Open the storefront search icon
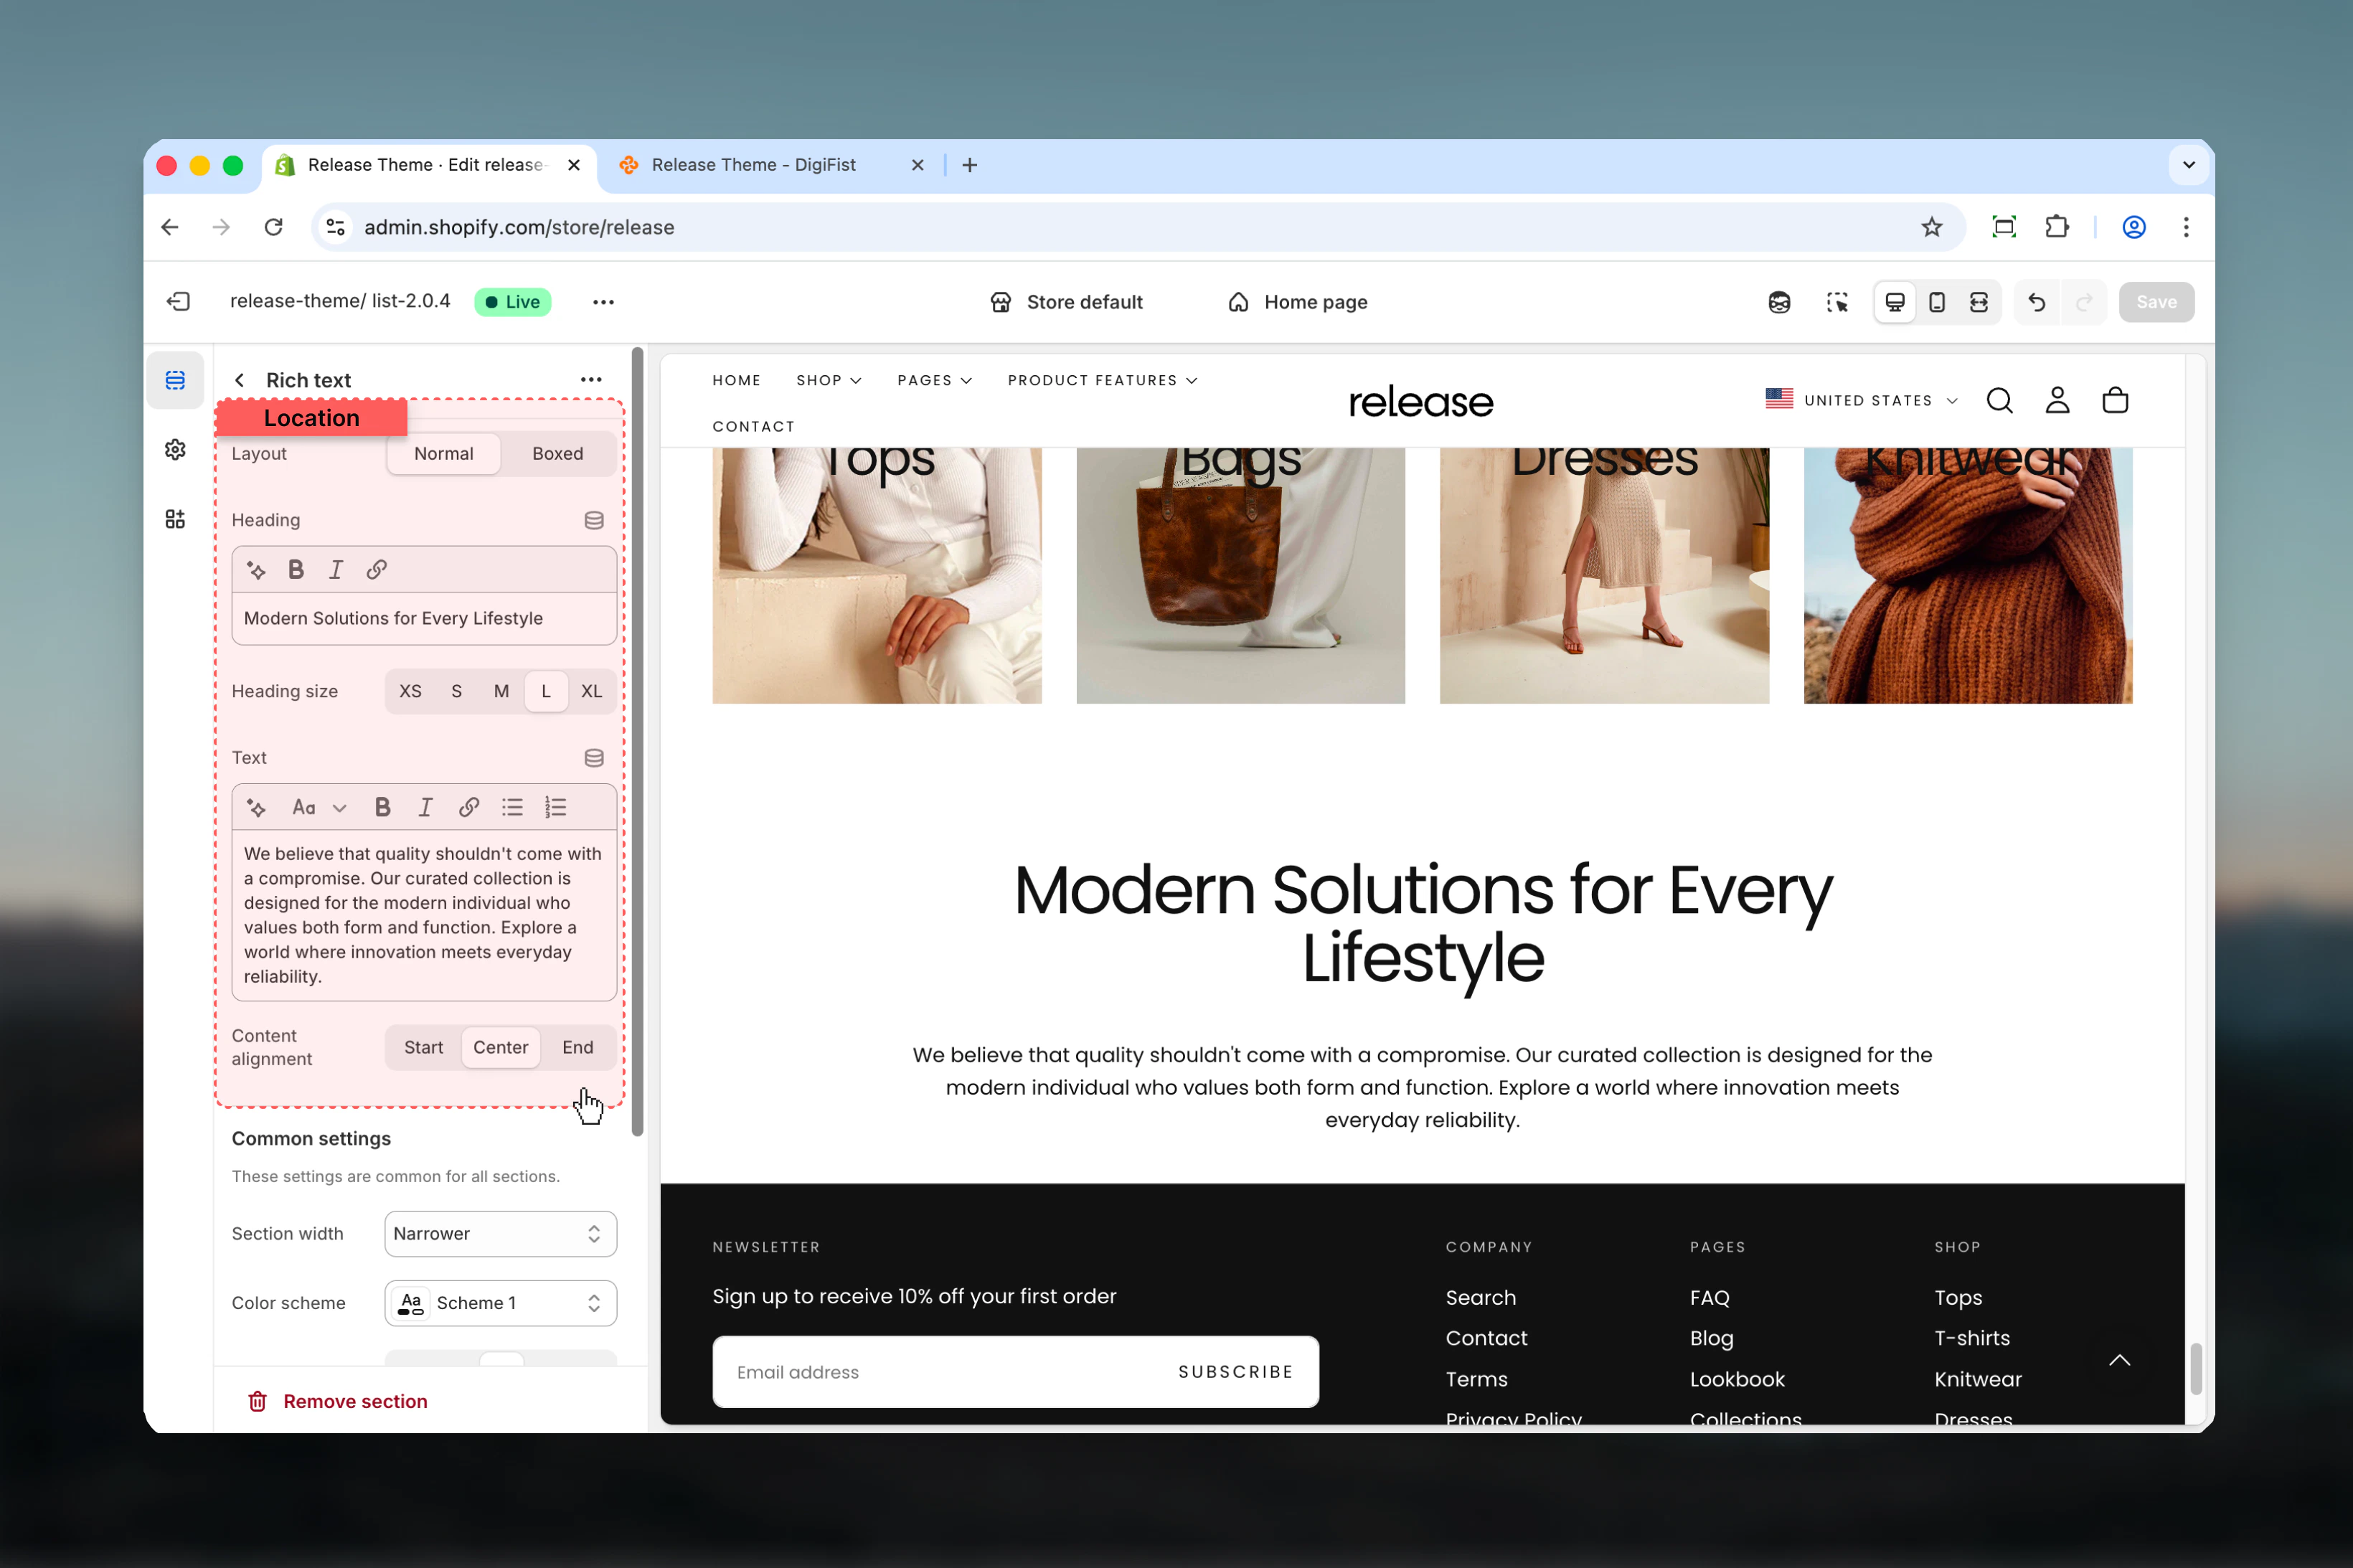 coord(2000,401)
